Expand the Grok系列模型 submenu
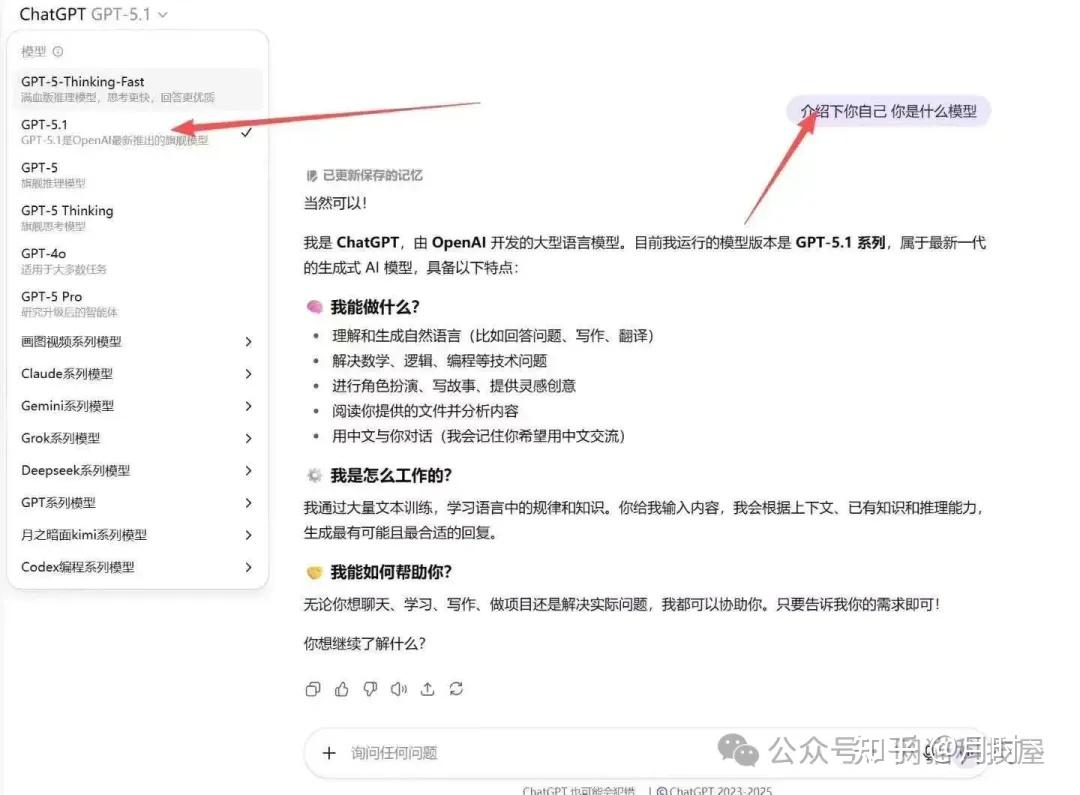Image resolution: width=1080 pixels, height=795 pixels. click(x=137, y=438)
